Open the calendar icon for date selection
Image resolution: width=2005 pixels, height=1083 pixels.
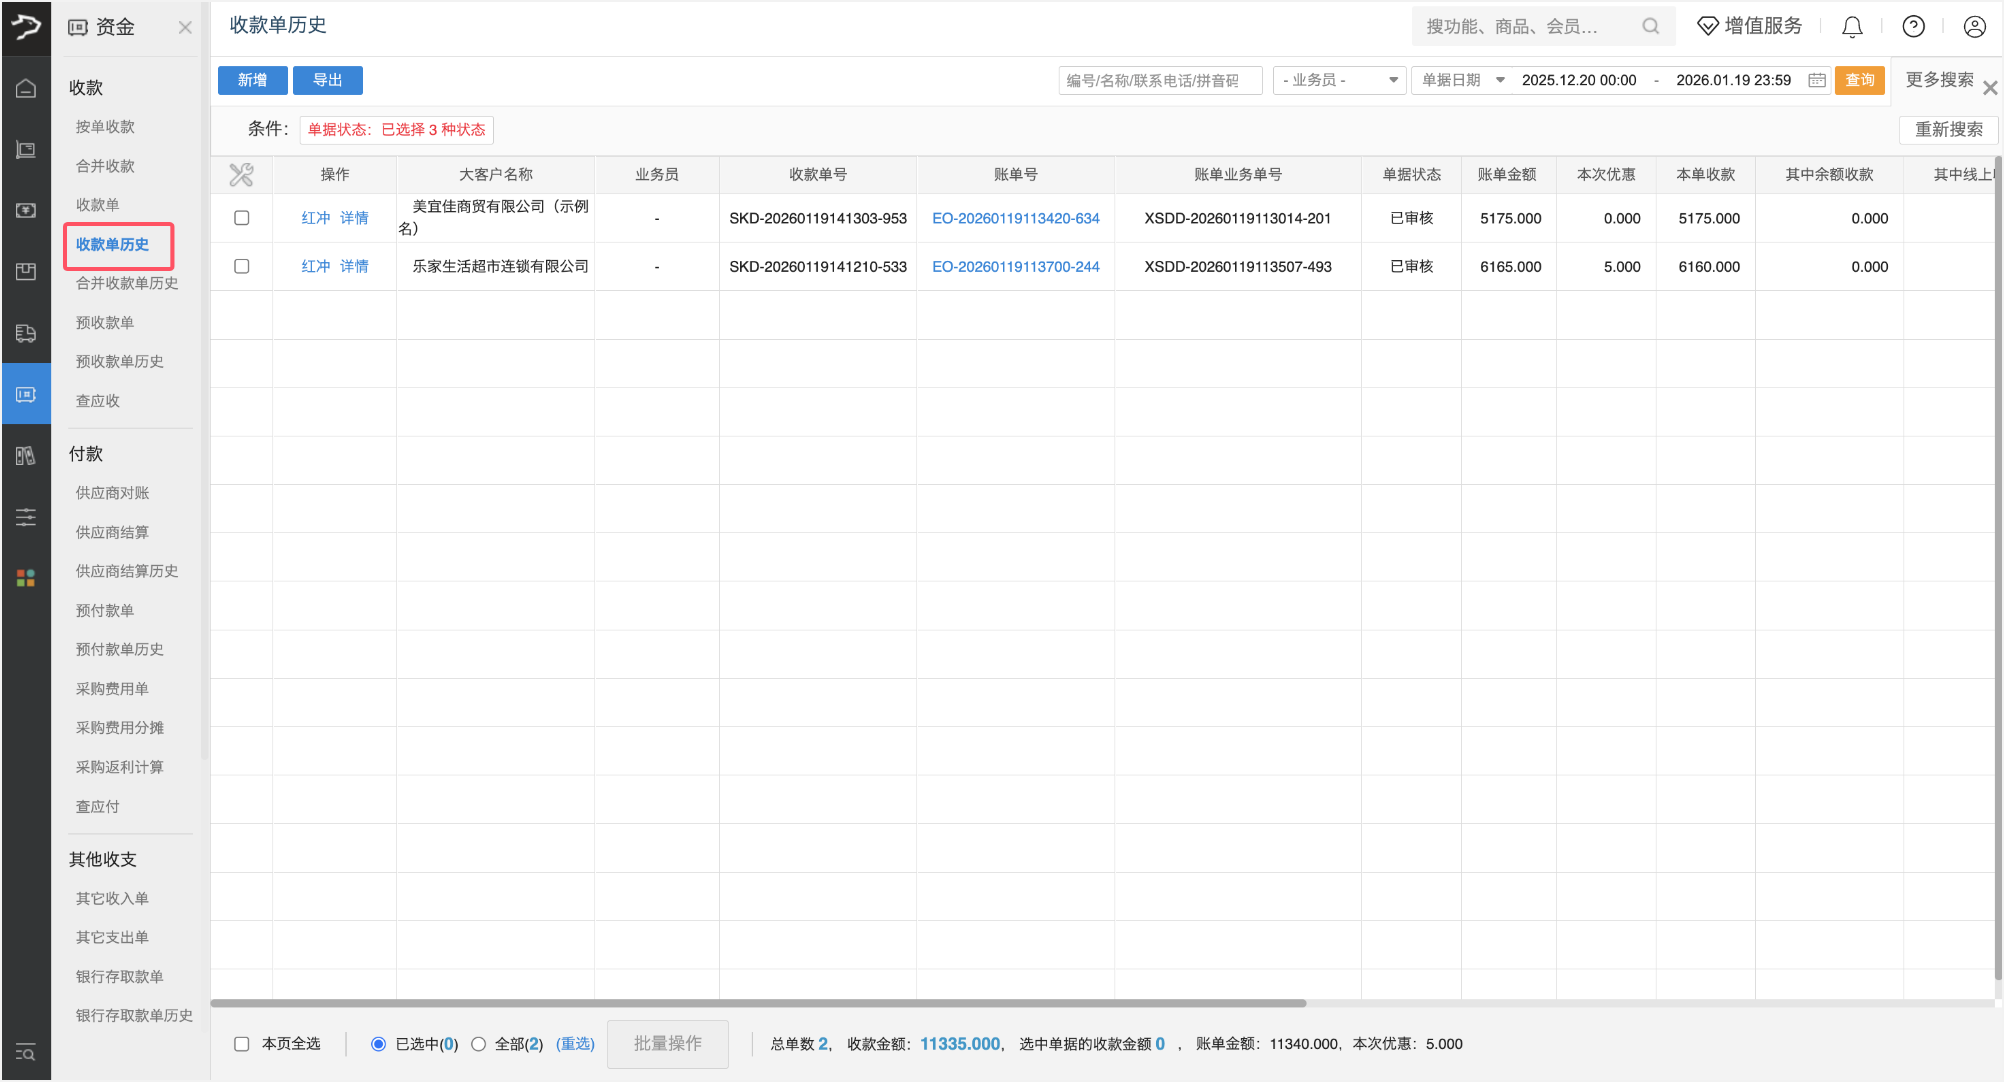coord(1816,80)
